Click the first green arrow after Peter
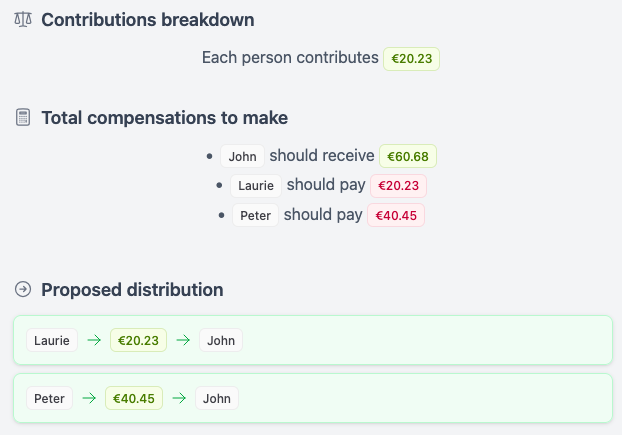Viewport: 622px width, 435px height. pyautogui.click(x=89, y=398)
